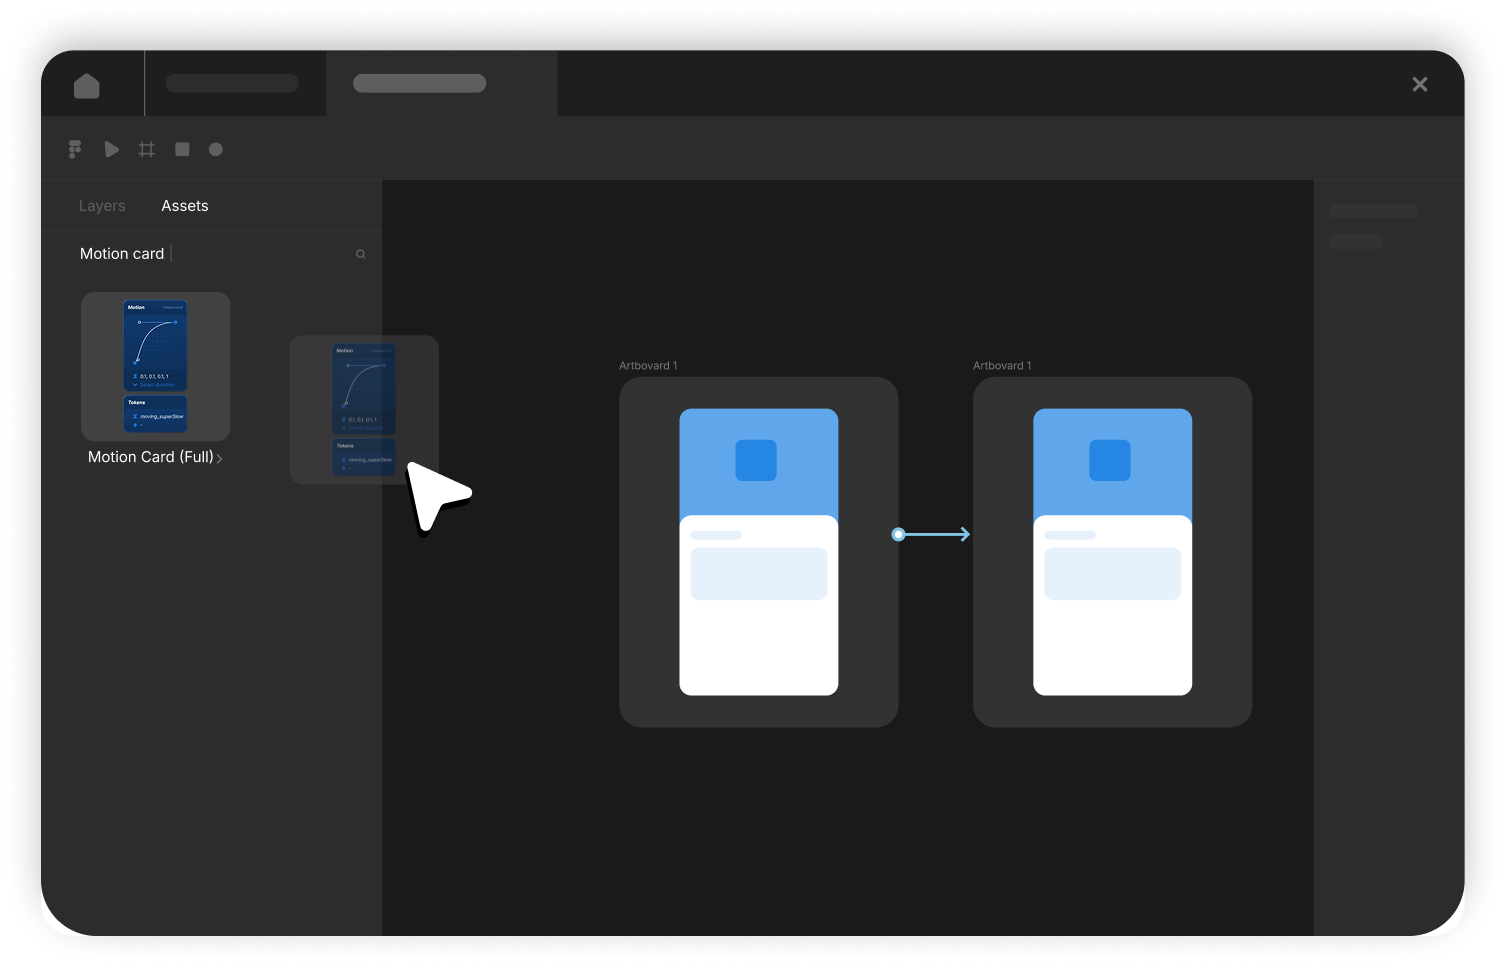This screenshot has height=968, width=1506.
Task: Select the circle shape tool
Action: (x=216, y=149)
